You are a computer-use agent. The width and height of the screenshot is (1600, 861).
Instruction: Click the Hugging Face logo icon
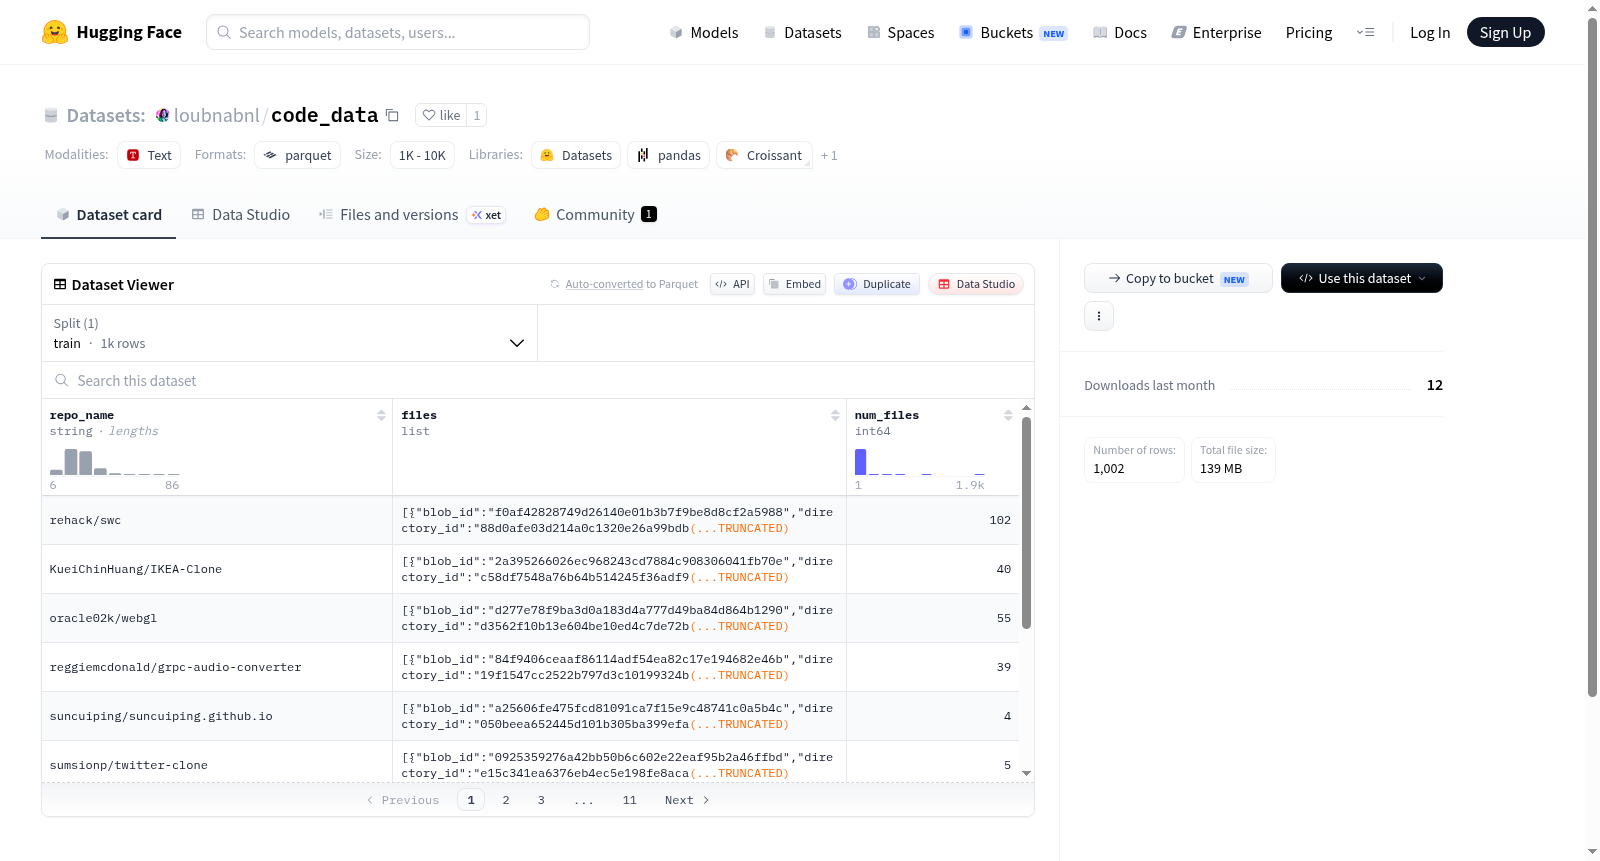[x=55, y=32]
